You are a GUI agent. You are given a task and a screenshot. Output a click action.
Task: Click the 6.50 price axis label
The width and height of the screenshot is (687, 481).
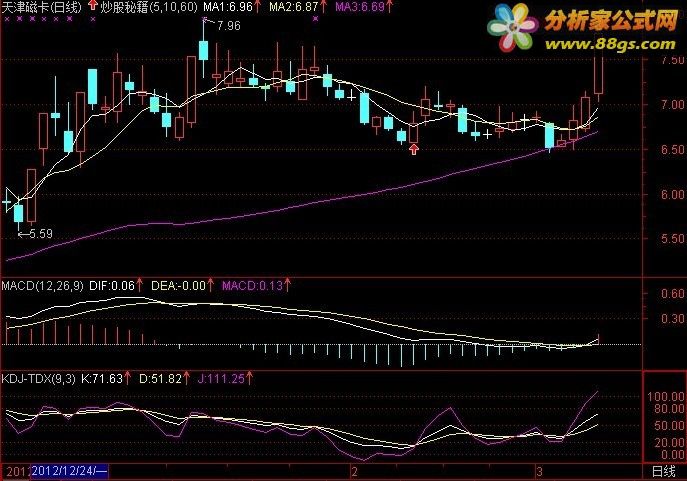(x=673, y=150)
